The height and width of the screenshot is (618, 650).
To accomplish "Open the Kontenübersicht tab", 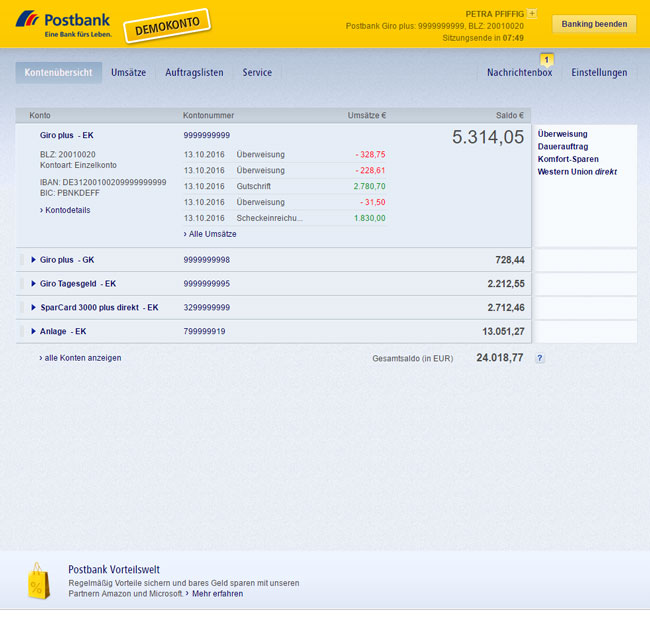I will 58,73.
